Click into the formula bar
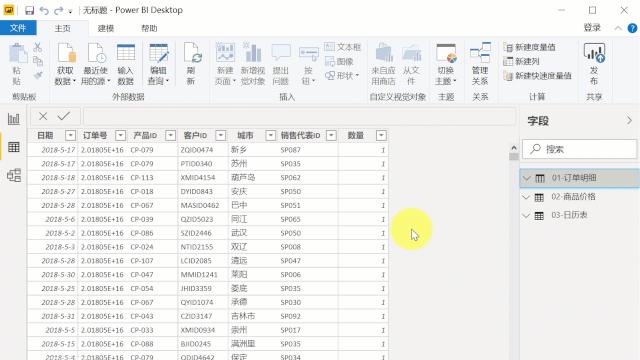640x360 pixels. [299, 117]
